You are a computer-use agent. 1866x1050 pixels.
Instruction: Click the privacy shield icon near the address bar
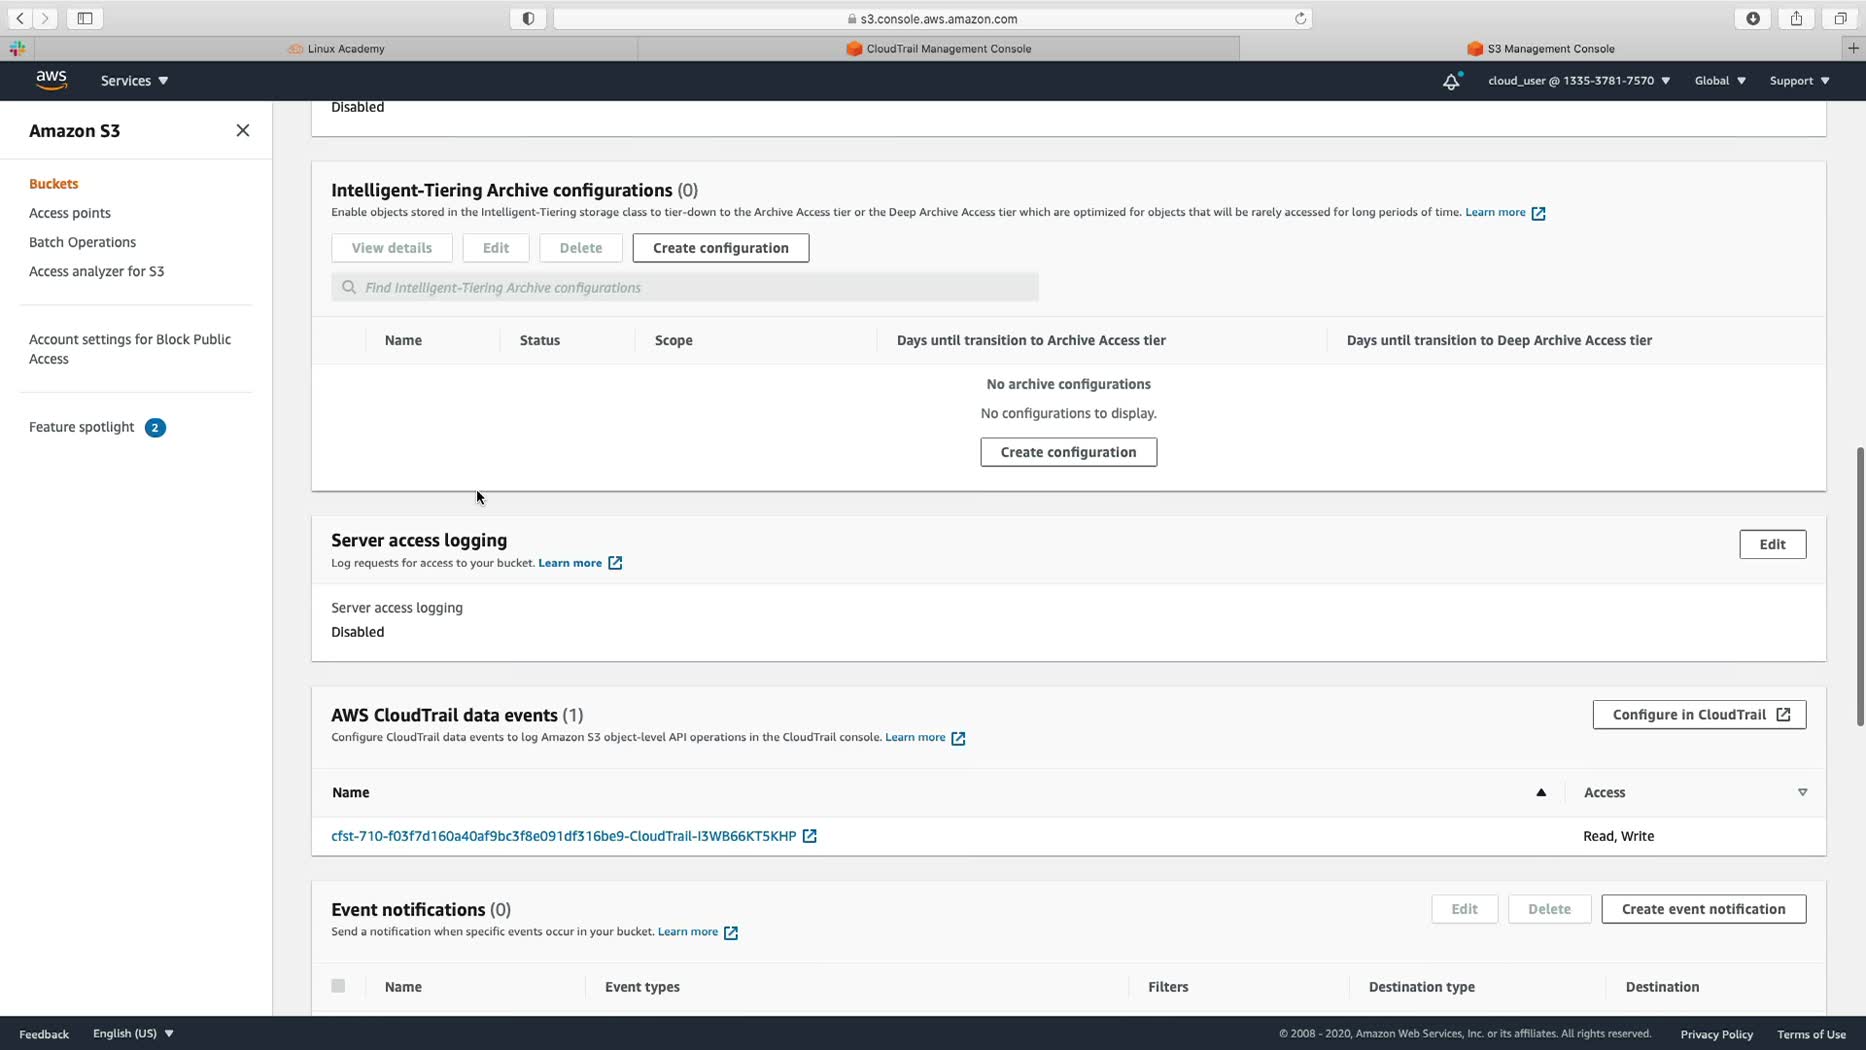coord(528,18)
